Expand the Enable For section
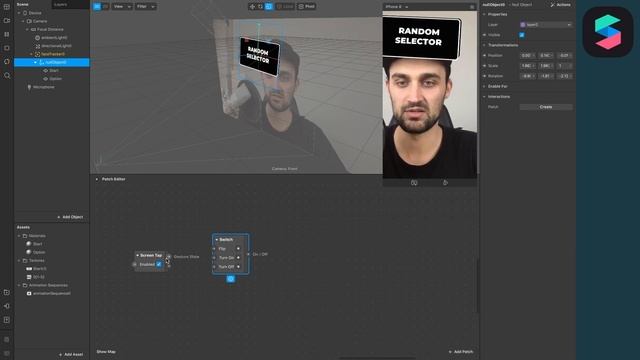The width and height of the screenshot is (640, 360). pos(484,87)
